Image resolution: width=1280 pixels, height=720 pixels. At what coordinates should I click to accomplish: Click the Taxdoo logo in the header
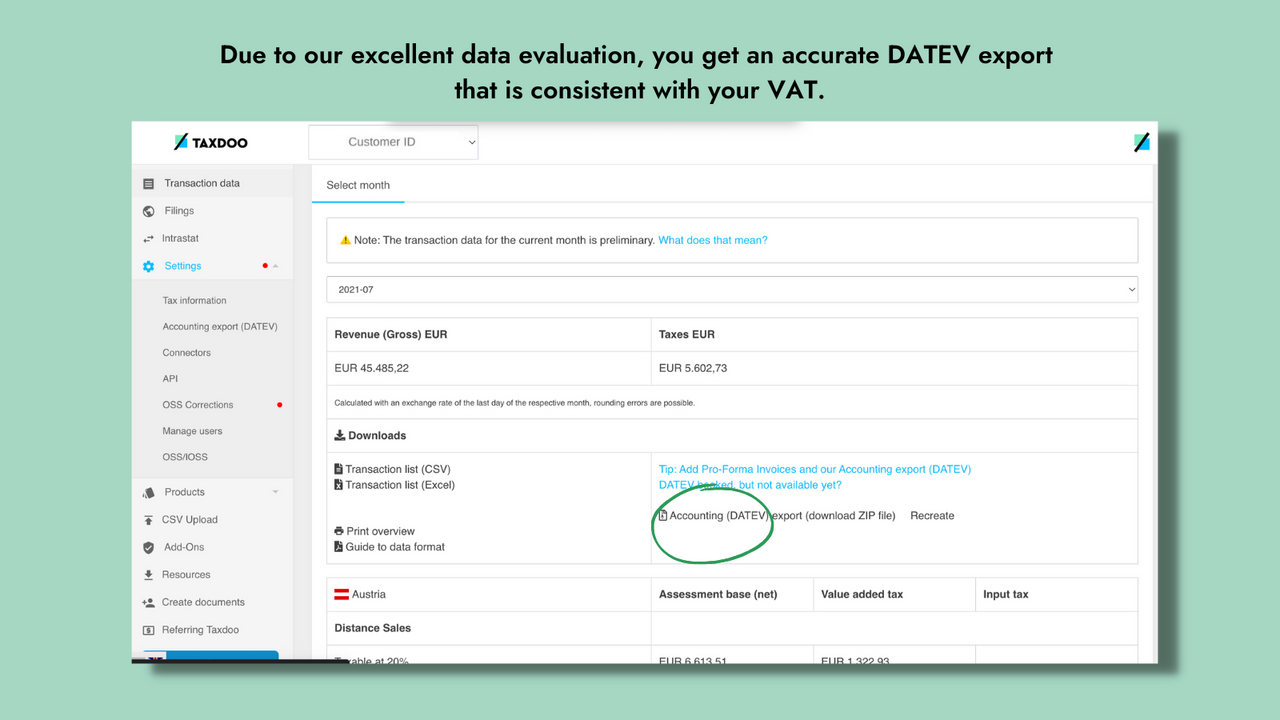(210, 142)
